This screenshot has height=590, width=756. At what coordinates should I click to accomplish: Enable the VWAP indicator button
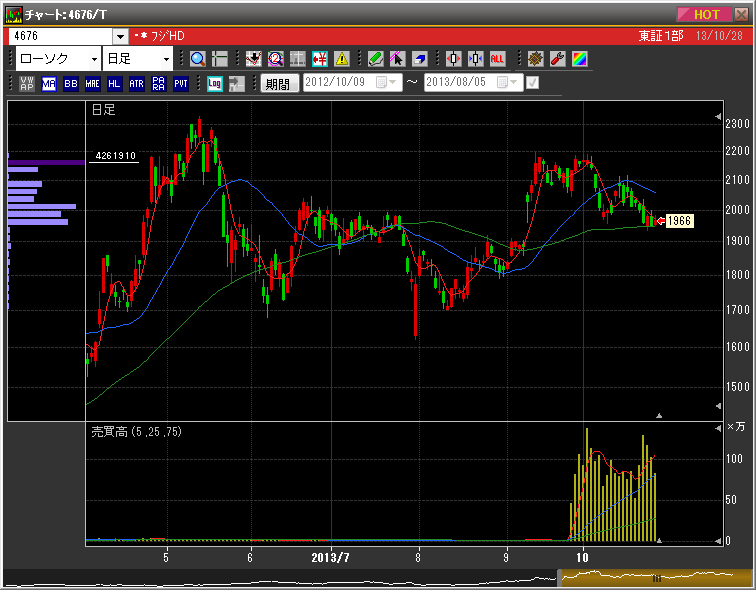click(27, 84)
